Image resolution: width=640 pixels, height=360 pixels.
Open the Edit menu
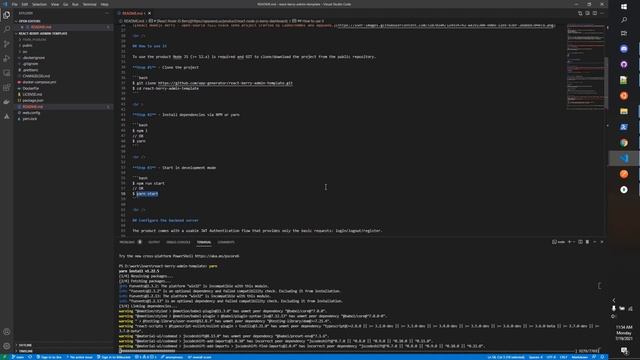[25, 4]
